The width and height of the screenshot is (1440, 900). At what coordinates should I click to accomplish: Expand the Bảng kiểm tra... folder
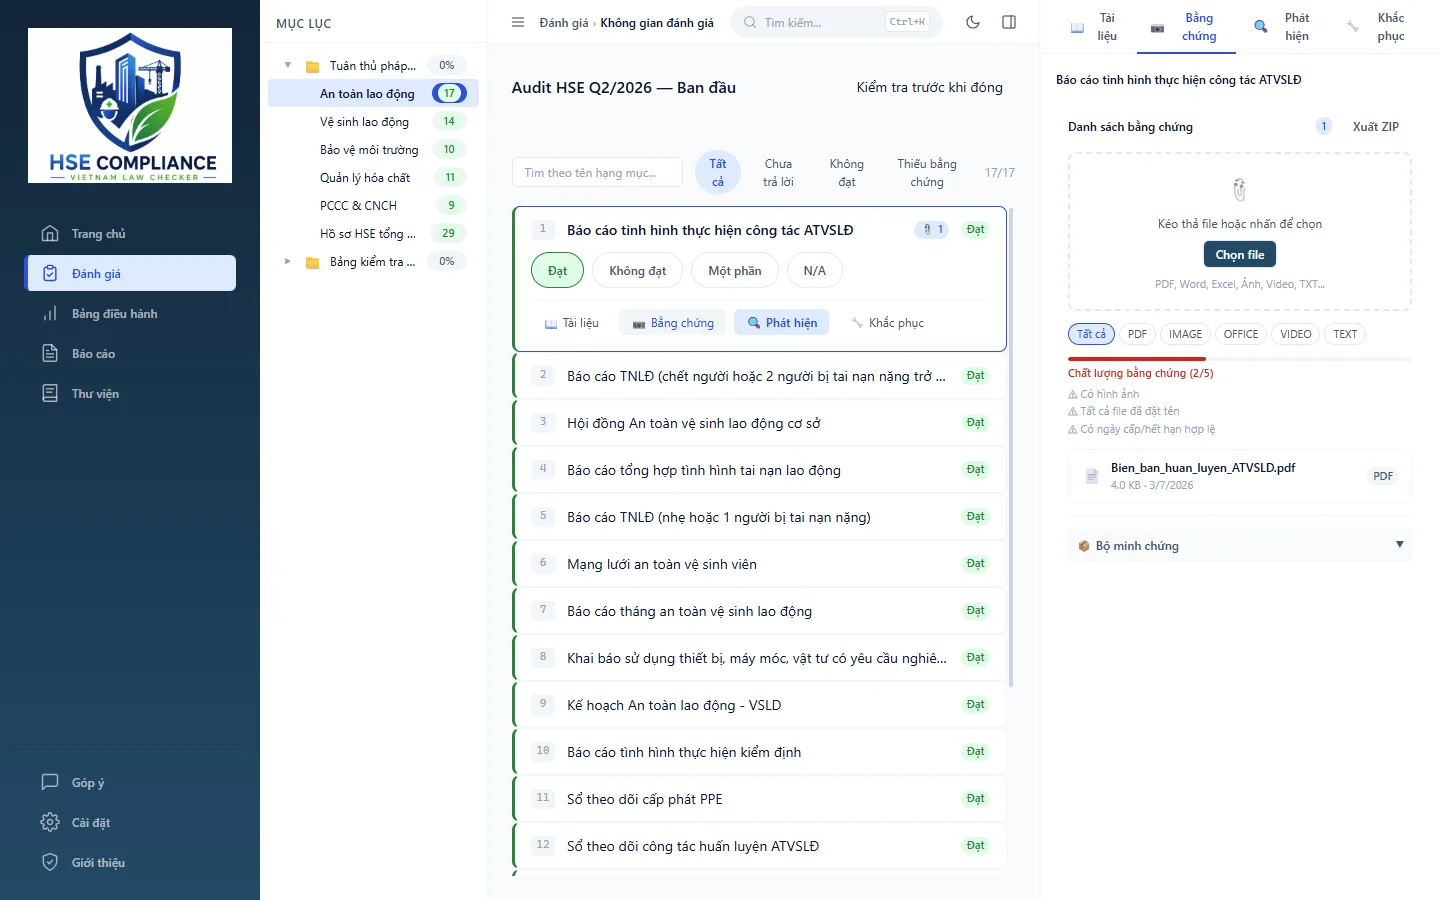coord(288,261)
